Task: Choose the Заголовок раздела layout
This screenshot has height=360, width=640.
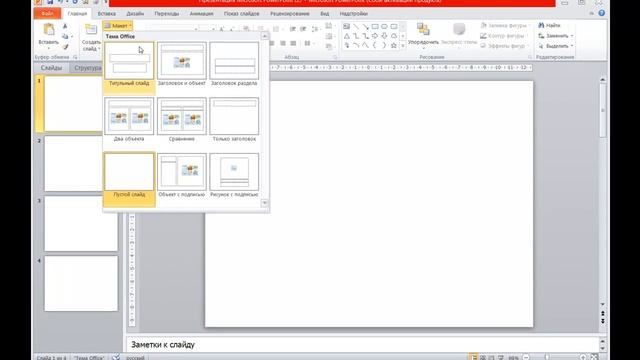Action: 234,64
